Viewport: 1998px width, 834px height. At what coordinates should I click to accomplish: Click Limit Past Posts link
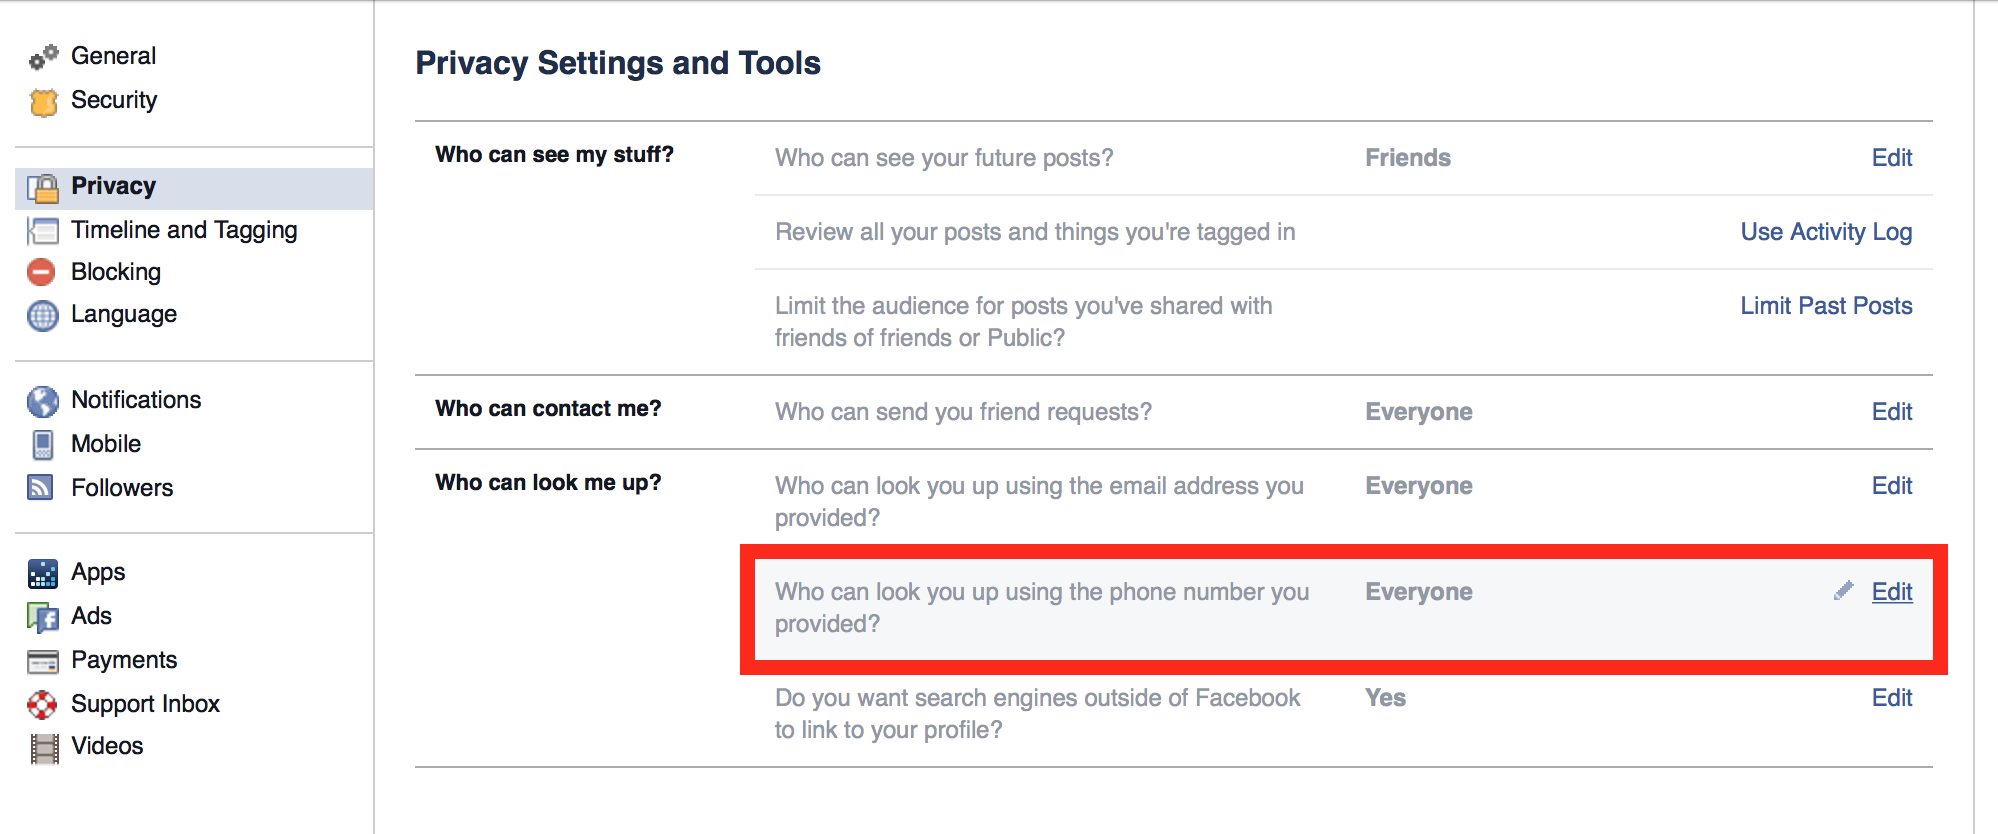1826,306
